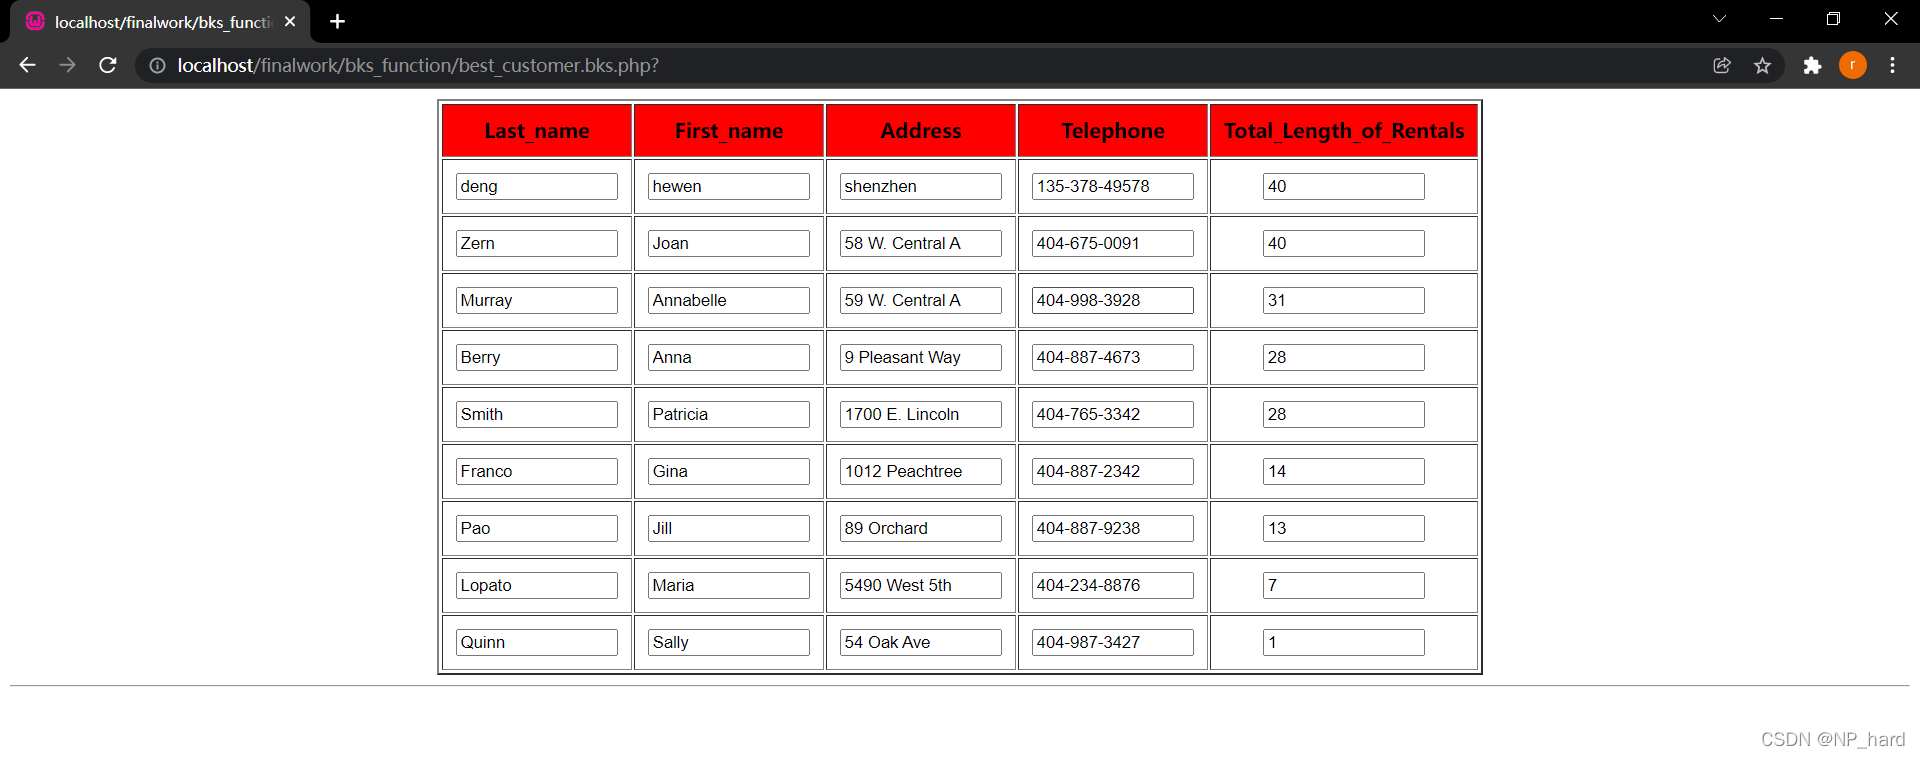Viewport: 1920px width, 758px height.
Task: Expand the tab search chevron
Action: pos(1719,19)
